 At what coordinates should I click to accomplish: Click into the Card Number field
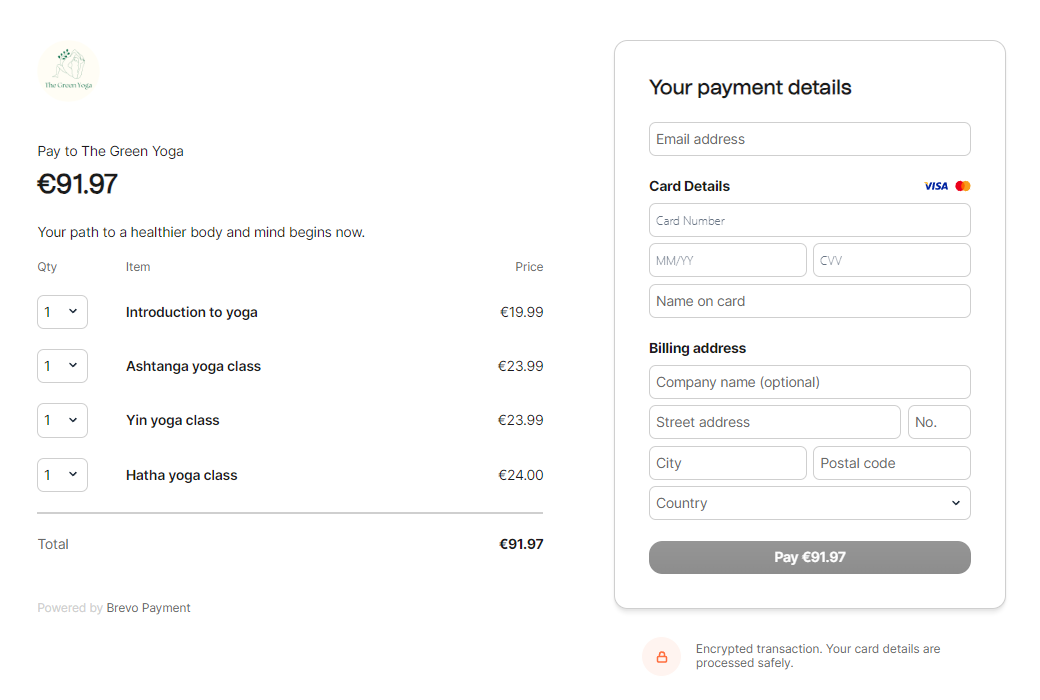pyautogui.click(x=809, y=220)
